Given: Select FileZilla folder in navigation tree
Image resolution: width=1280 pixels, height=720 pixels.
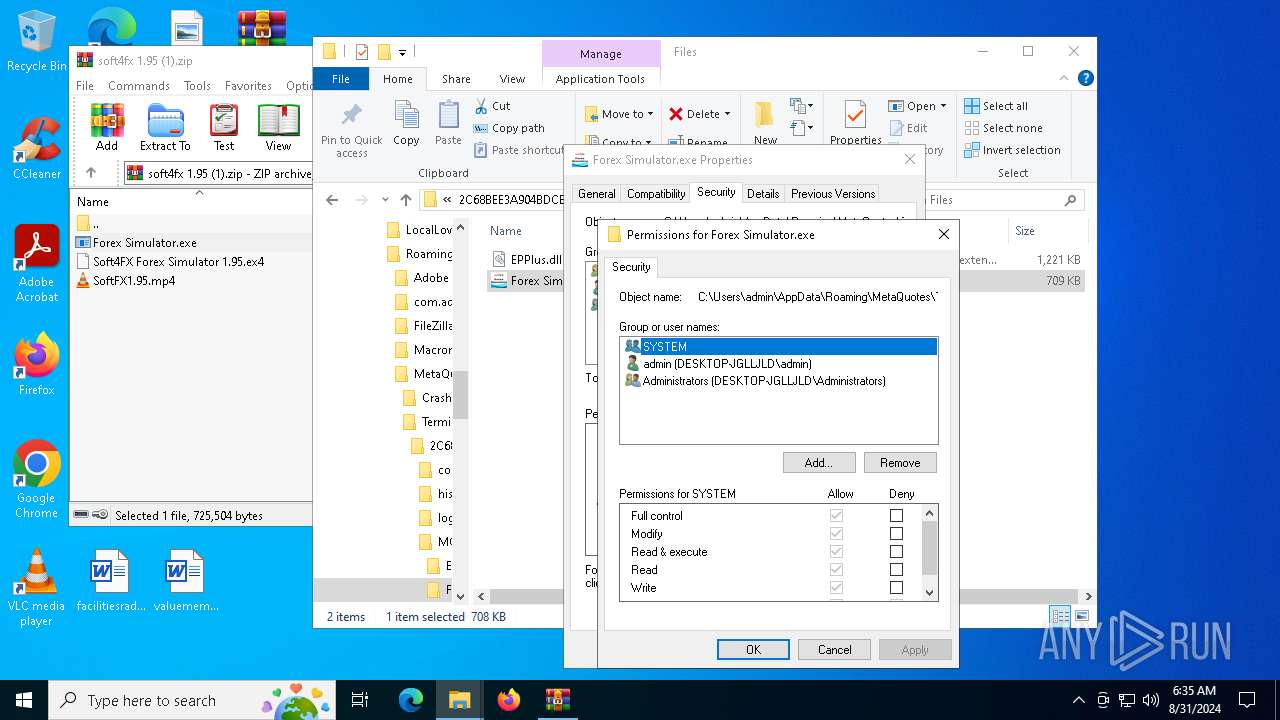Looking at the screenshot, I should 424,326.
